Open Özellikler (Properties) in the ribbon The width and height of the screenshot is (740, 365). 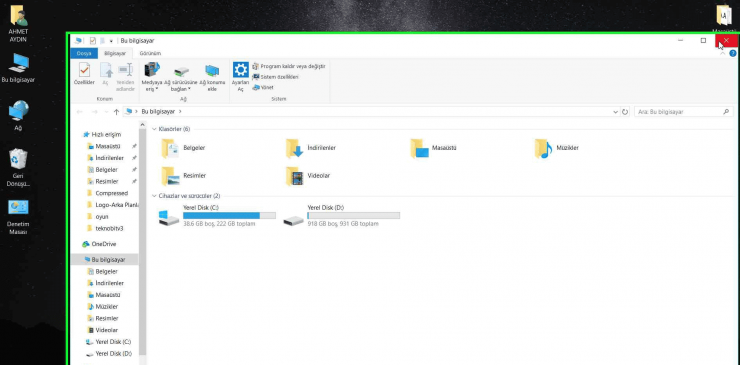[84, 74]
